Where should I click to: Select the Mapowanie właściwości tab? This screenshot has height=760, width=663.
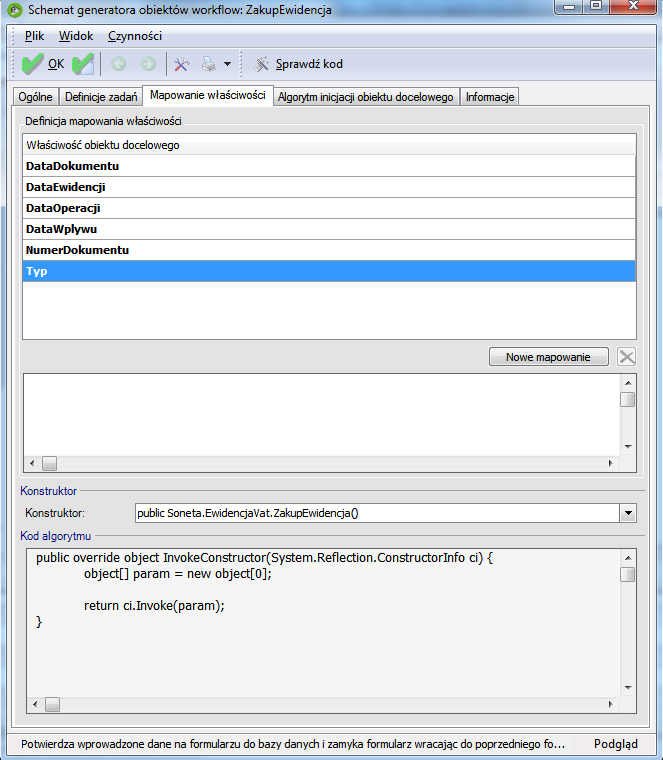coord(208,95)
